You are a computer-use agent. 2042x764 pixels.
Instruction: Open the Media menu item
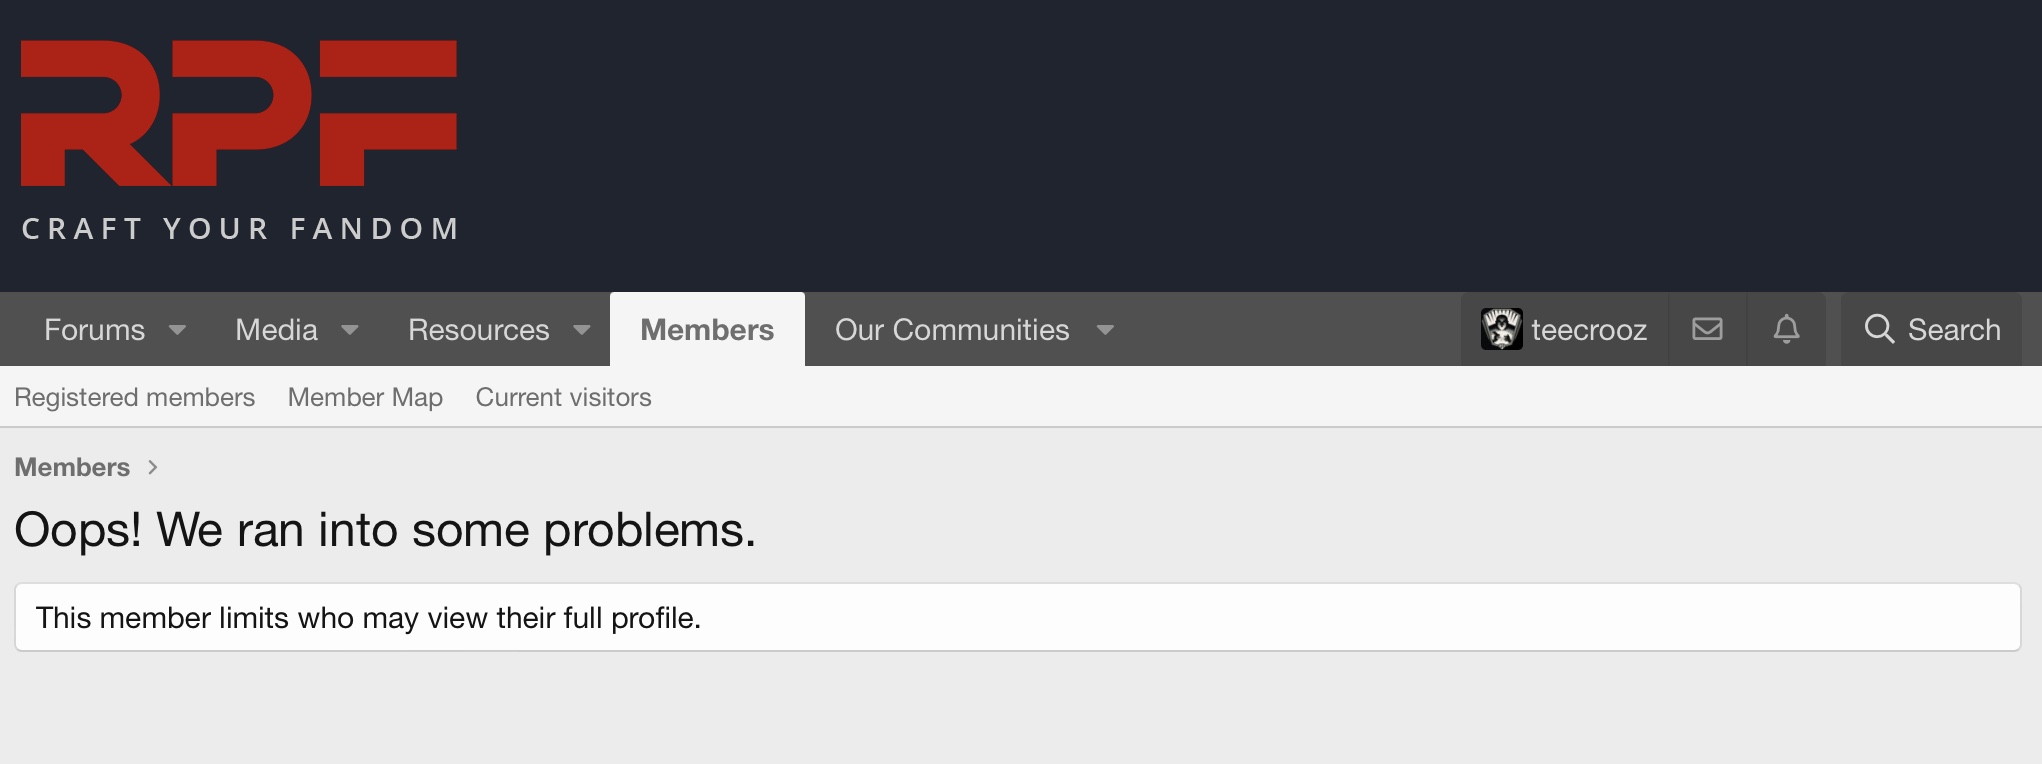click(276, 330)
